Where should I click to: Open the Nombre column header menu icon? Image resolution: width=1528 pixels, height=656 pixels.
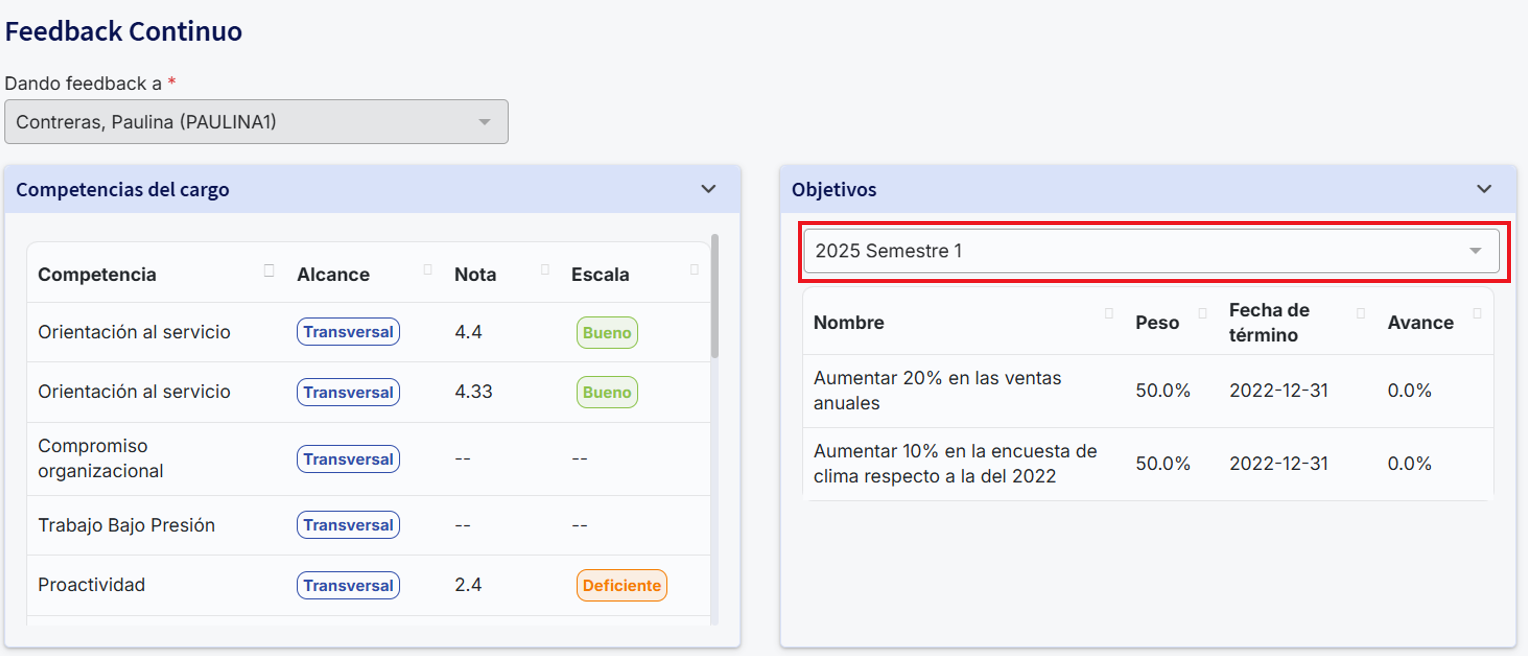(1109, 314)
